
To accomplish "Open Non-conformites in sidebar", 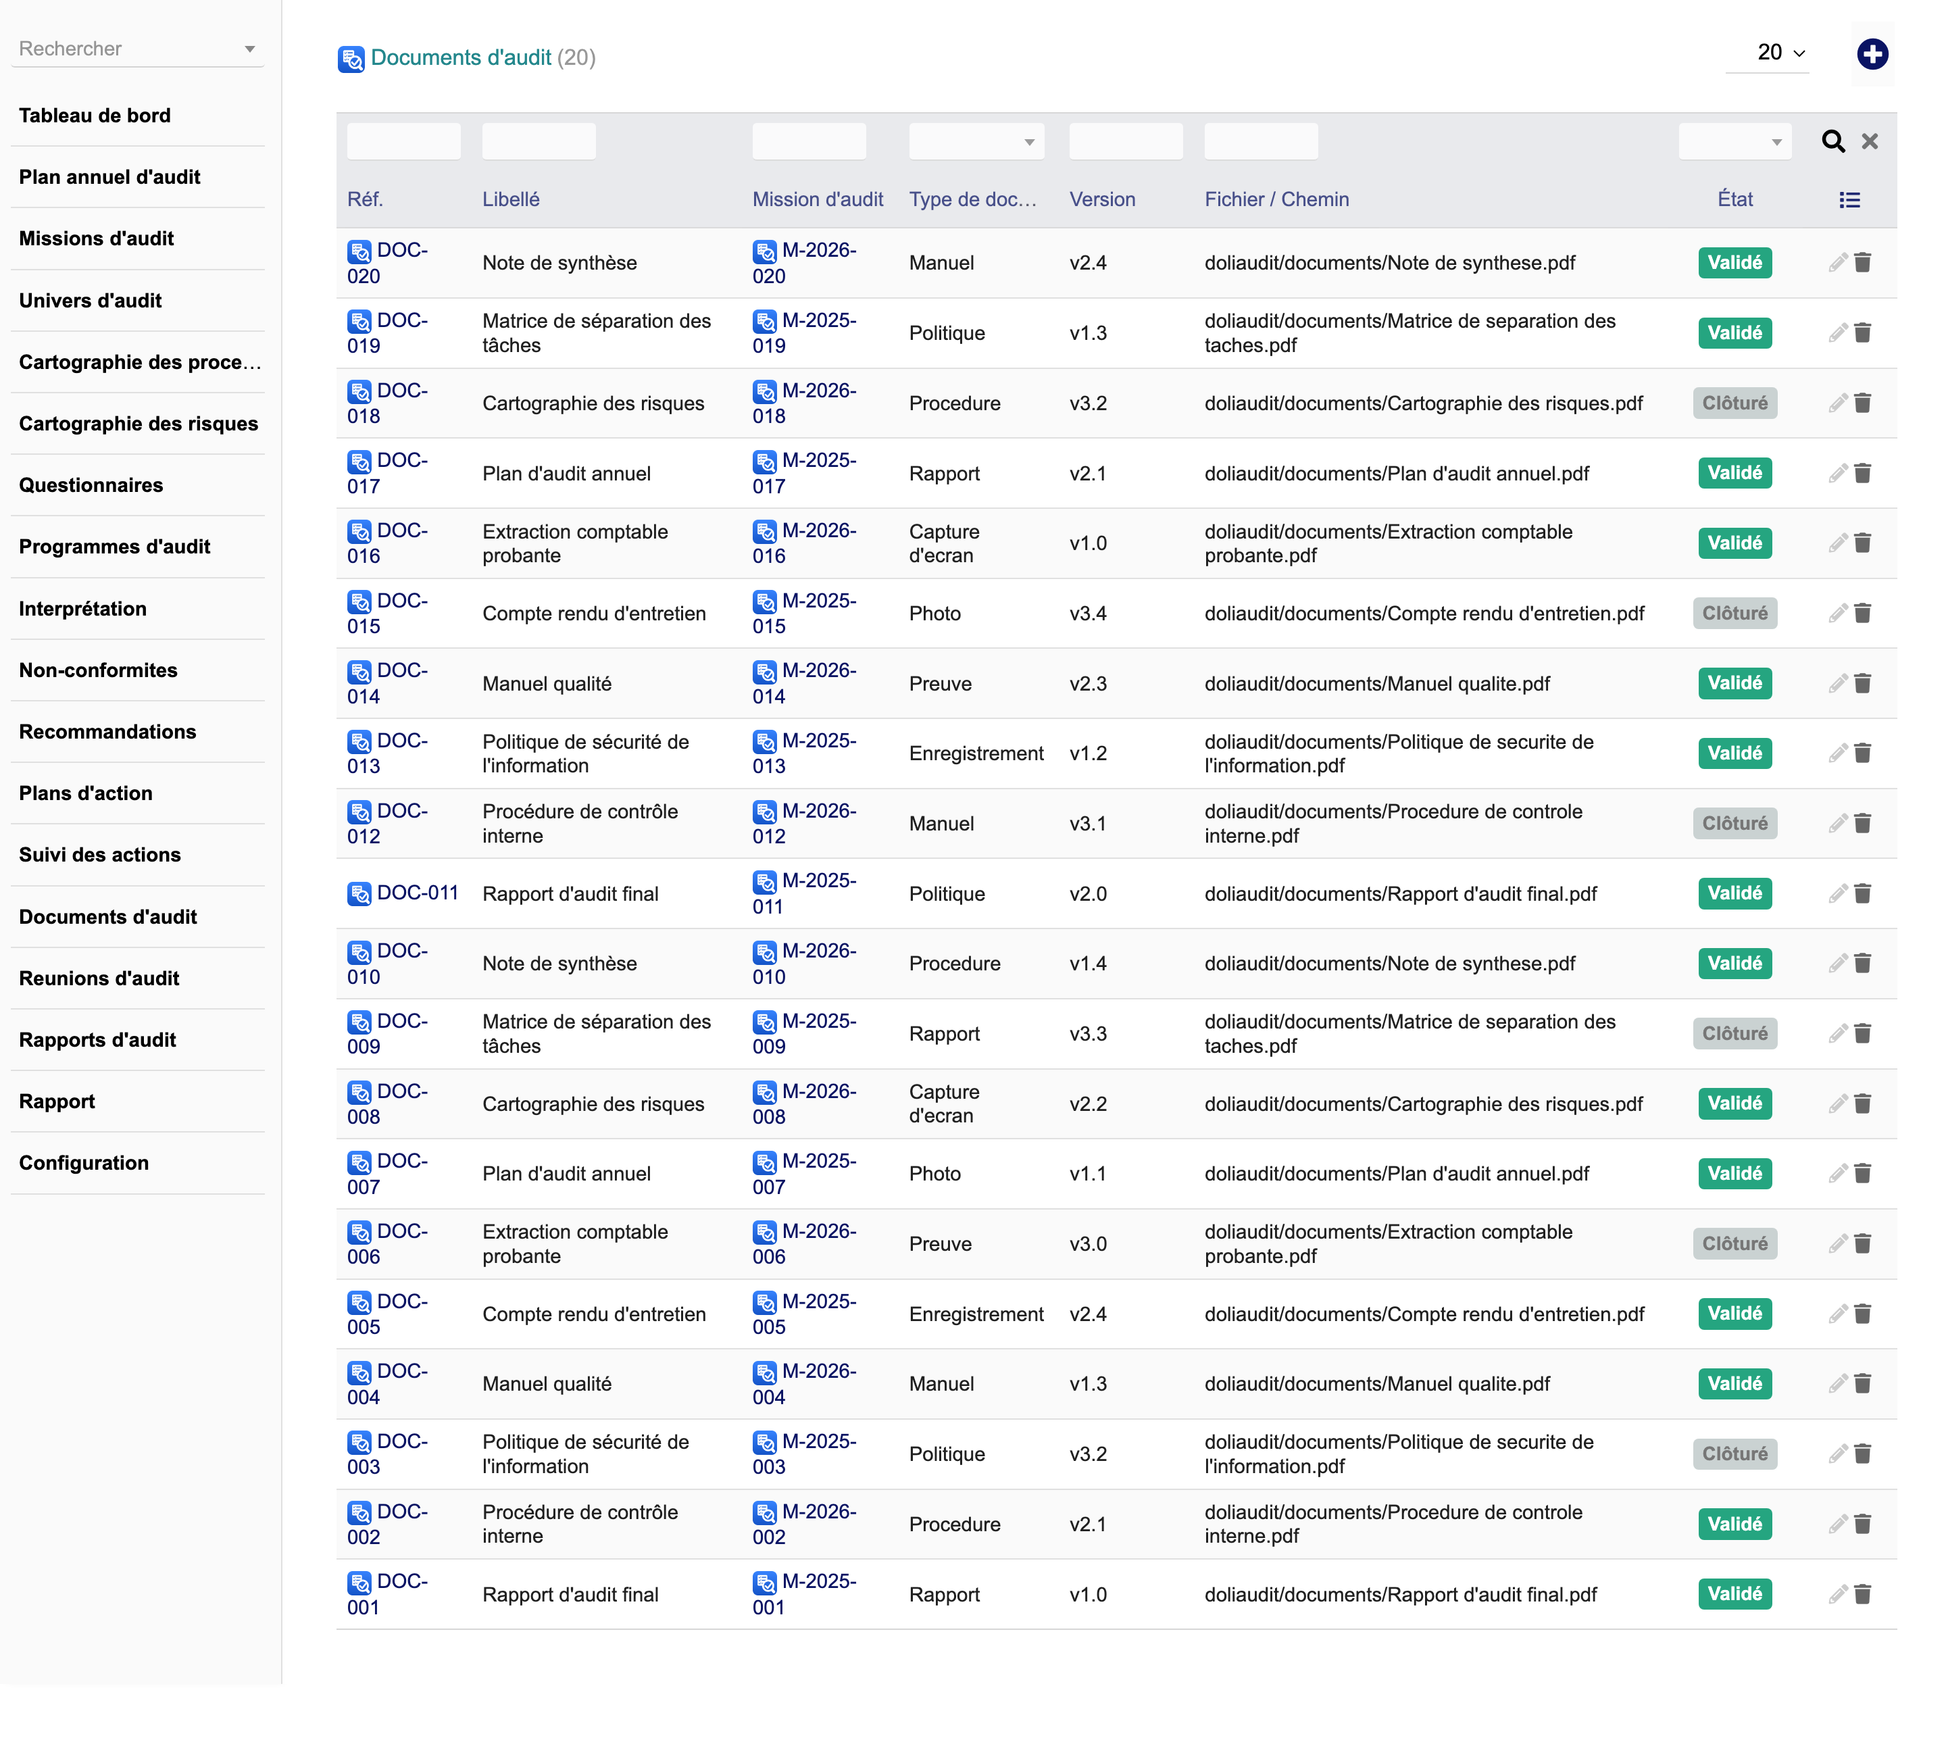I will click(x=98, y=670).
